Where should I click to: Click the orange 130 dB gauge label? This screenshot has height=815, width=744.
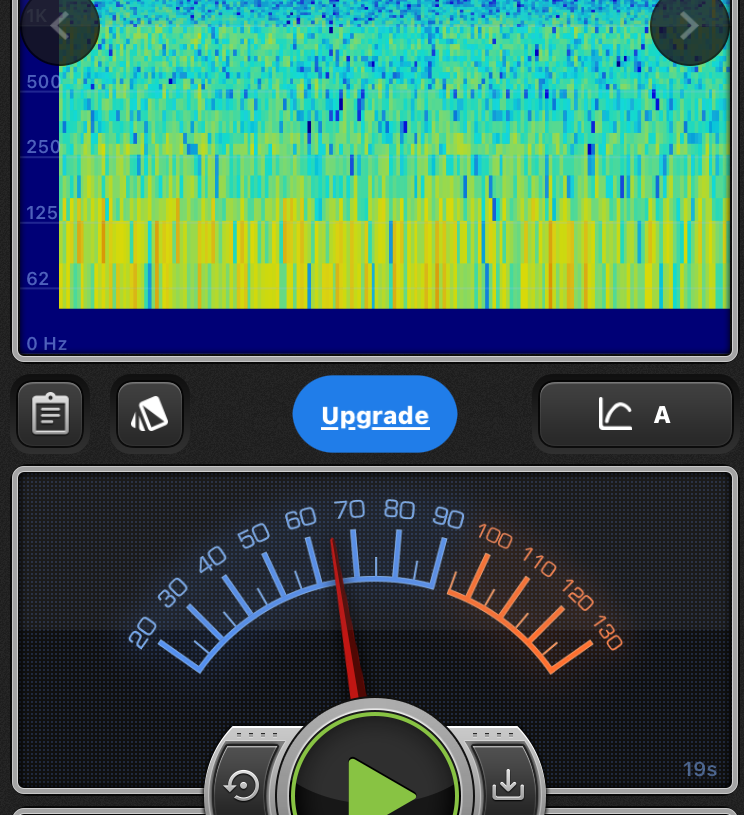pos(607,632)
